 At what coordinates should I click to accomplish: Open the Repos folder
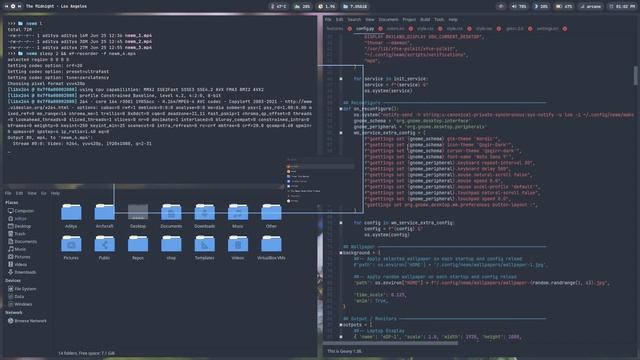pyautogui.click(x=138, y=247)
